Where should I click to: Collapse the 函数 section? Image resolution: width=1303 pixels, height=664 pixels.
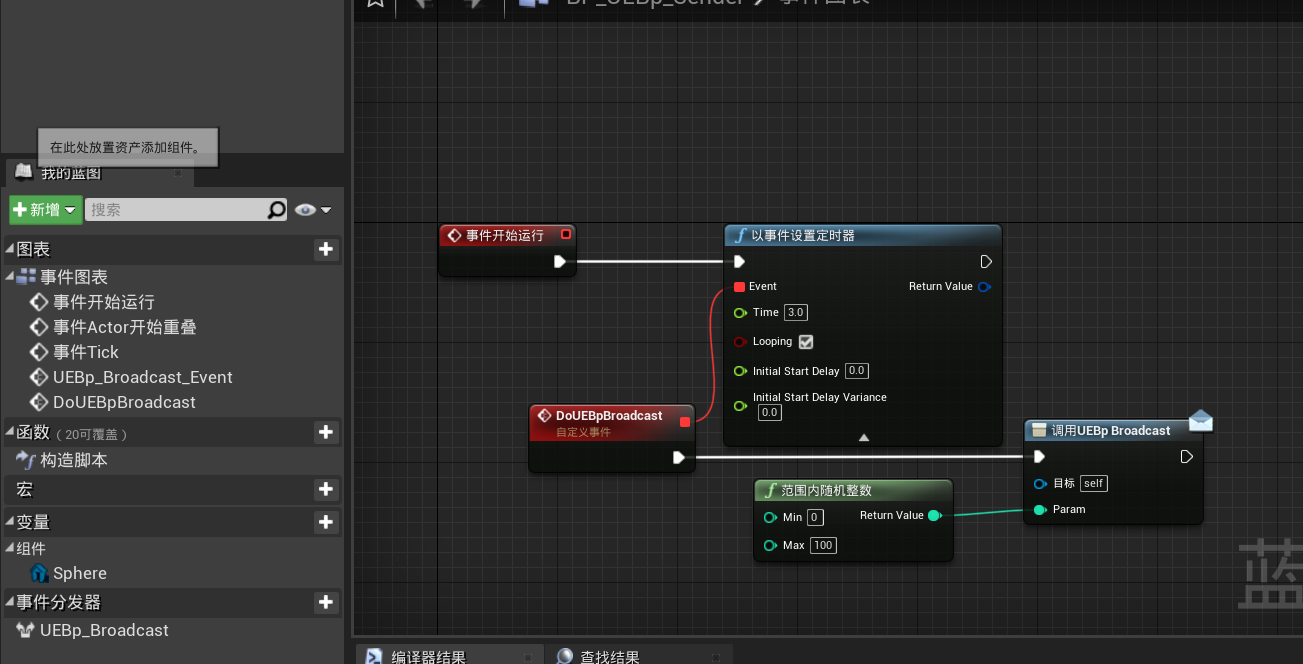(x=10, y=431)
